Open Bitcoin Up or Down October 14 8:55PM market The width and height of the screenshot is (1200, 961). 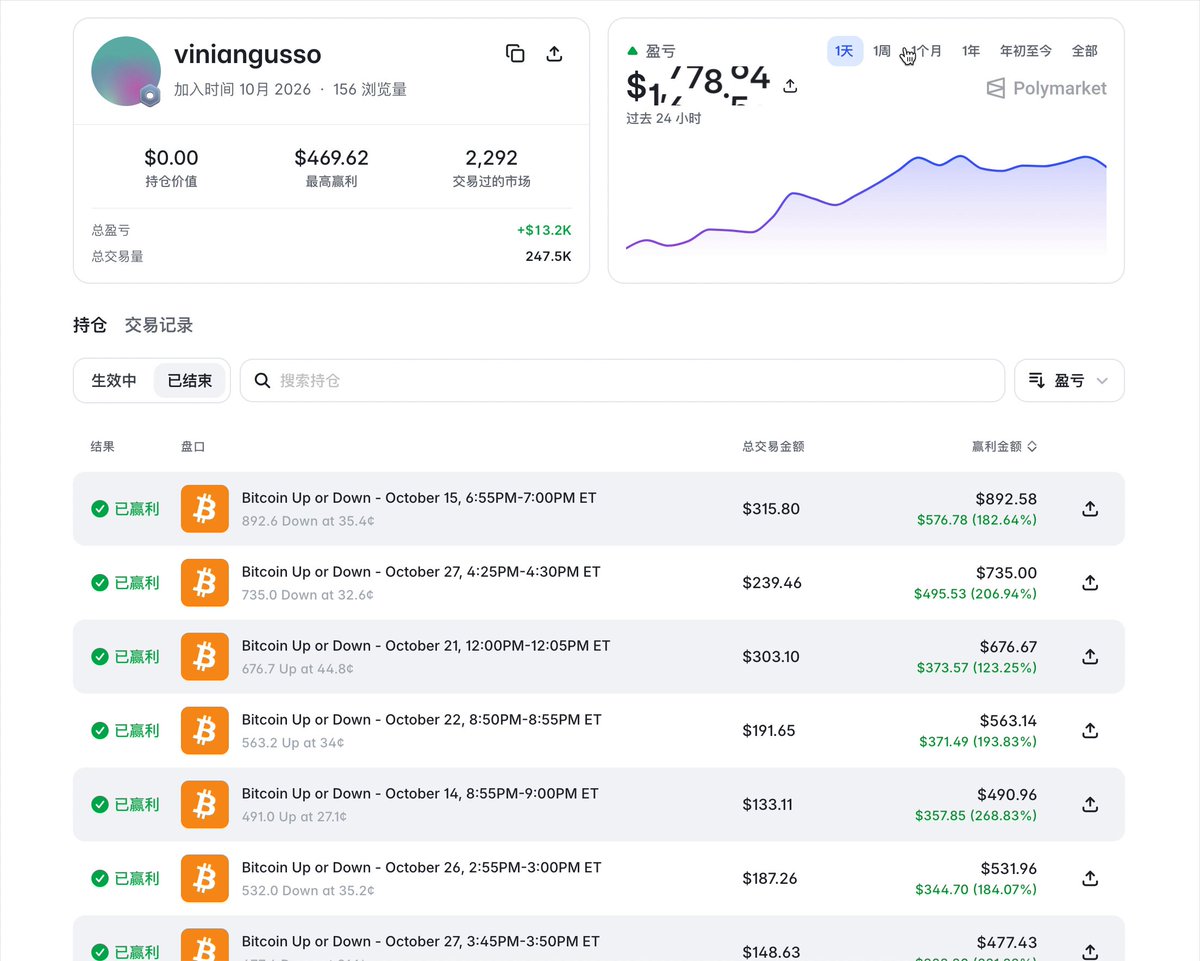(420, 794)
